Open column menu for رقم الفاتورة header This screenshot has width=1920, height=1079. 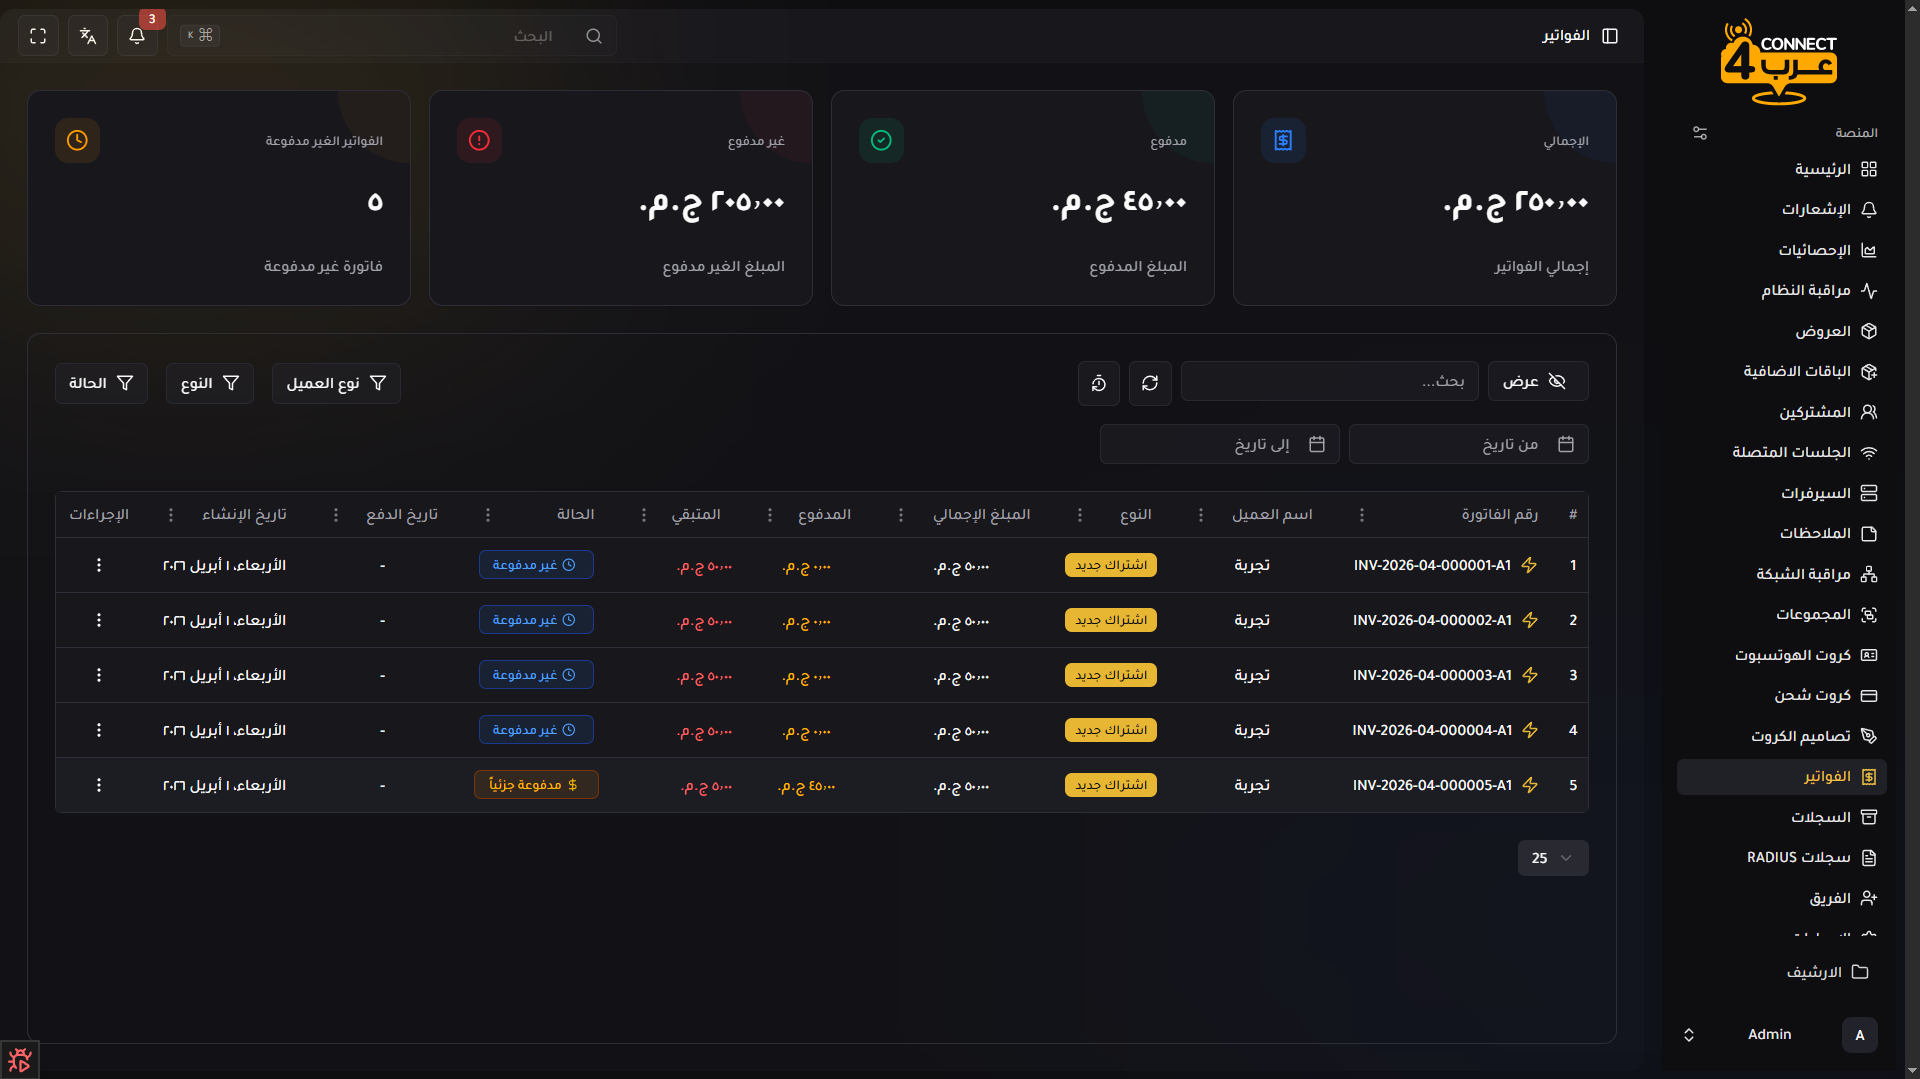1362,515
